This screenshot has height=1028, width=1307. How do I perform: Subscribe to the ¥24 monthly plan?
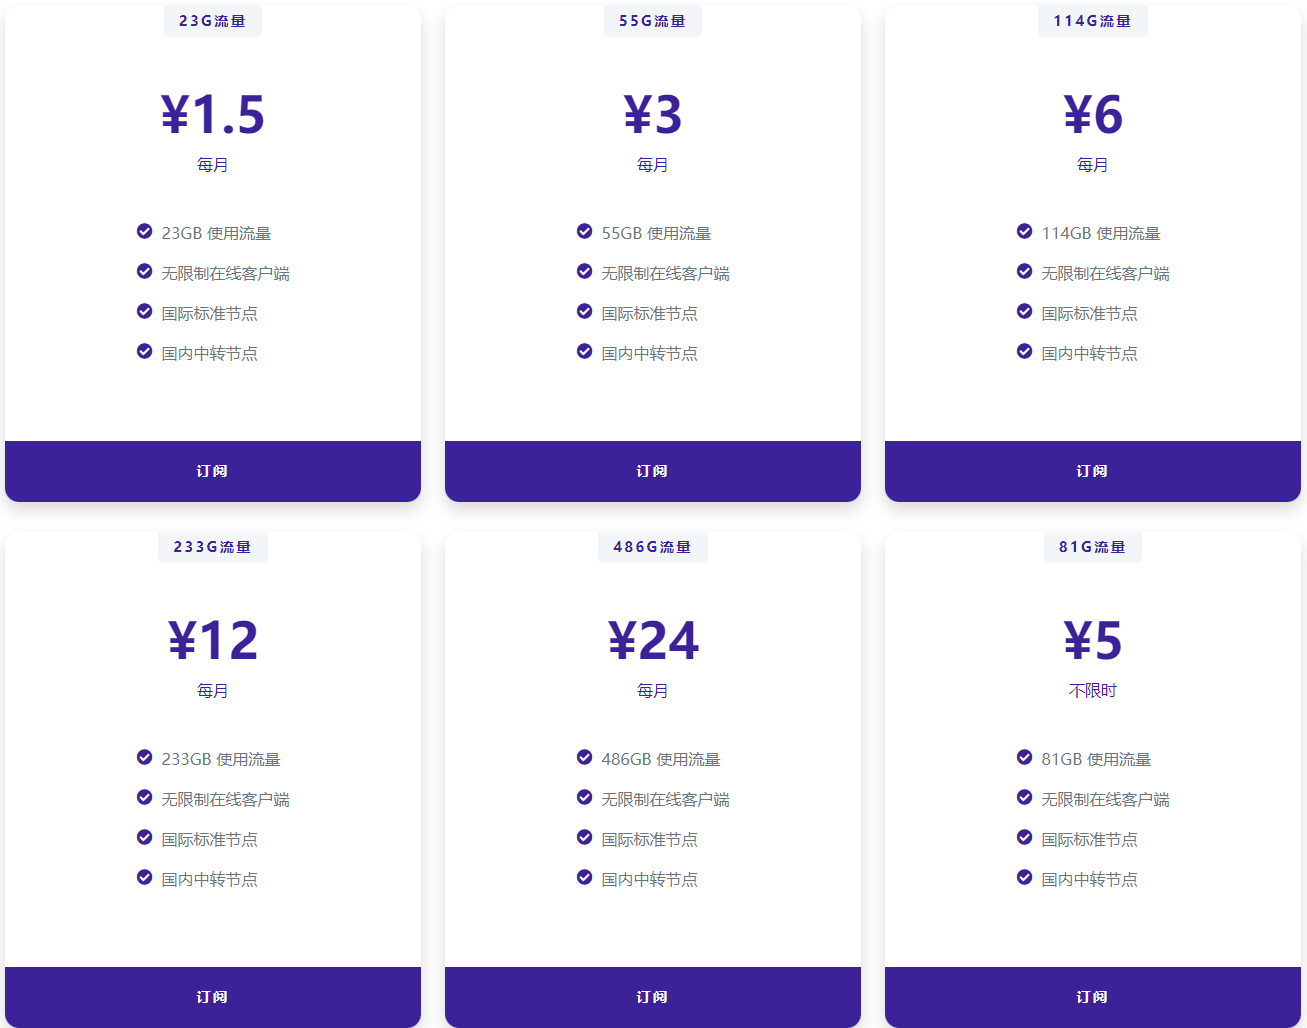pos(652,997)
